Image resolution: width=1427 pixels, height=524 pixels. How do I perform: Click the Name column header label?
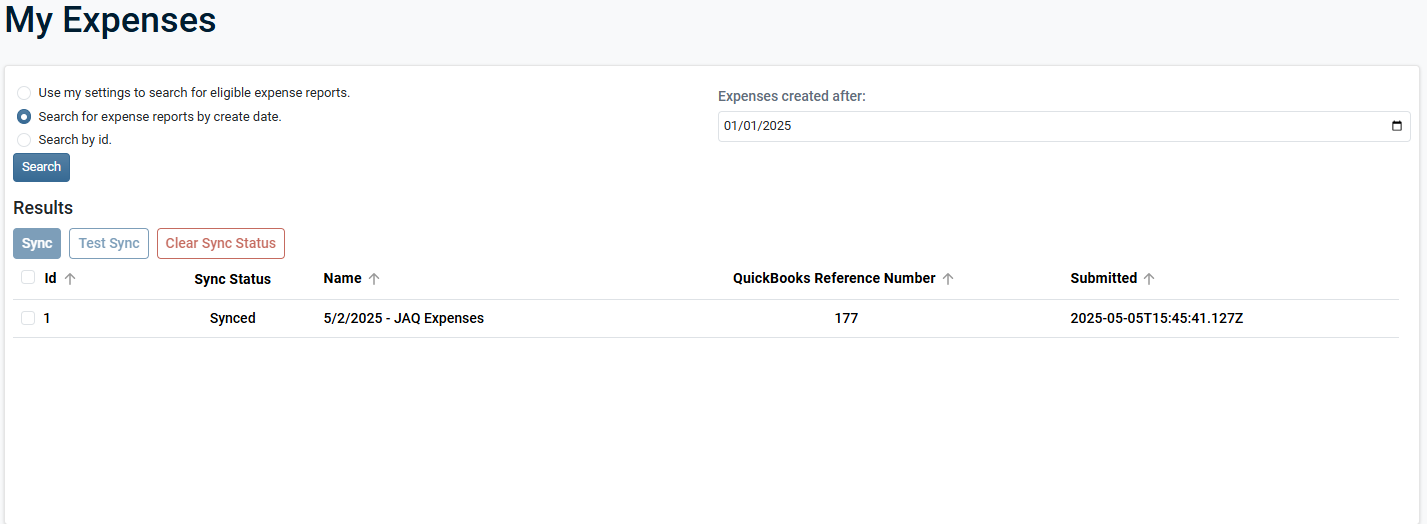tap(342, 278)
